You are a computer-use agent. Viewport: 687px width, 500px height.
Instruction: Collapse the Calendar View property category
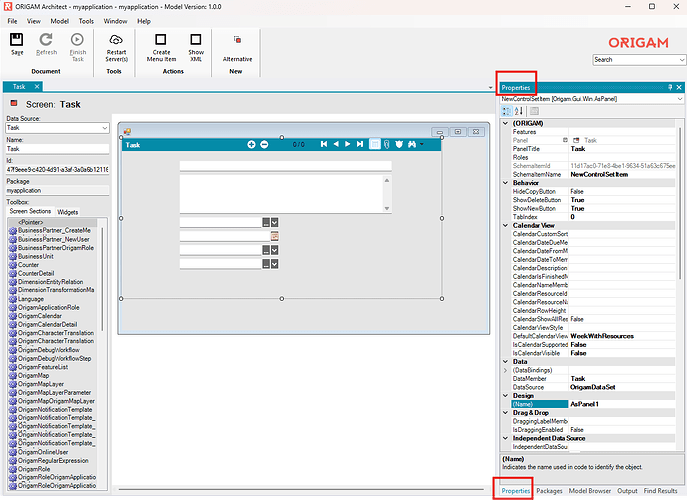505,225
